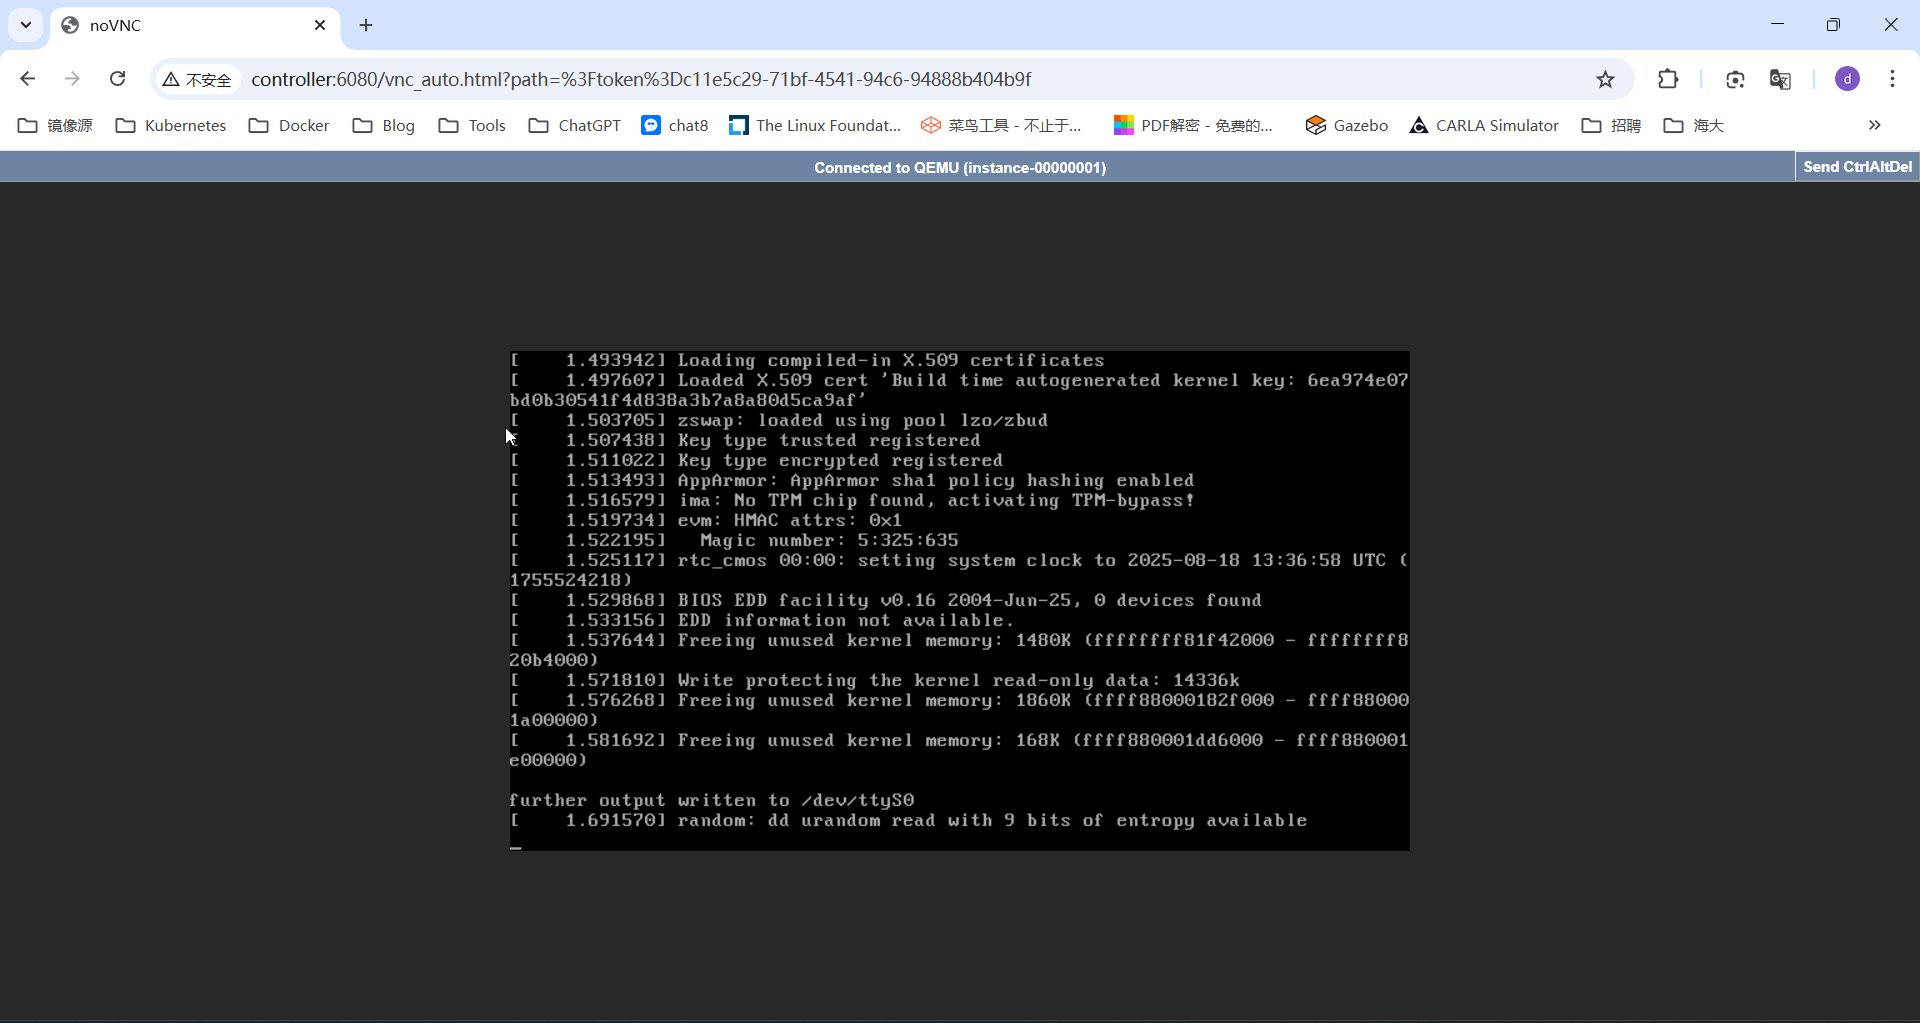Focus the address bar URL

click(641, 79)
